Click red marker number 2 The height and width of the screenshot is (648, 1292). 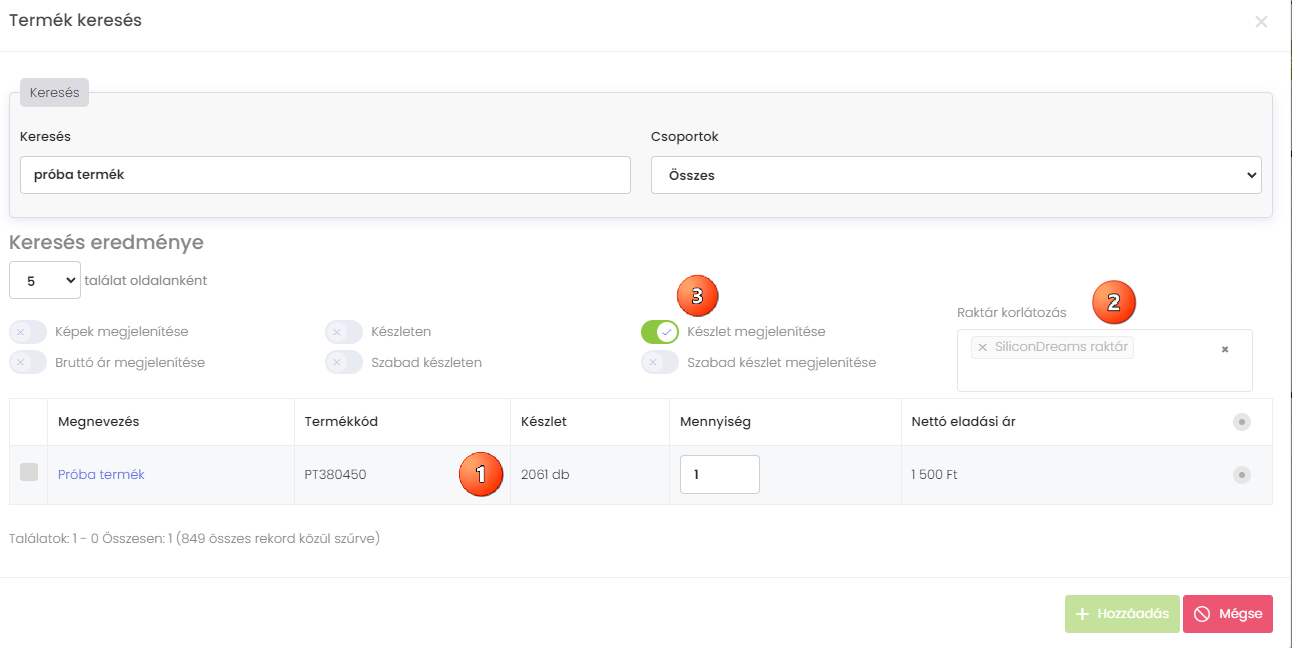coord(1113,301)
